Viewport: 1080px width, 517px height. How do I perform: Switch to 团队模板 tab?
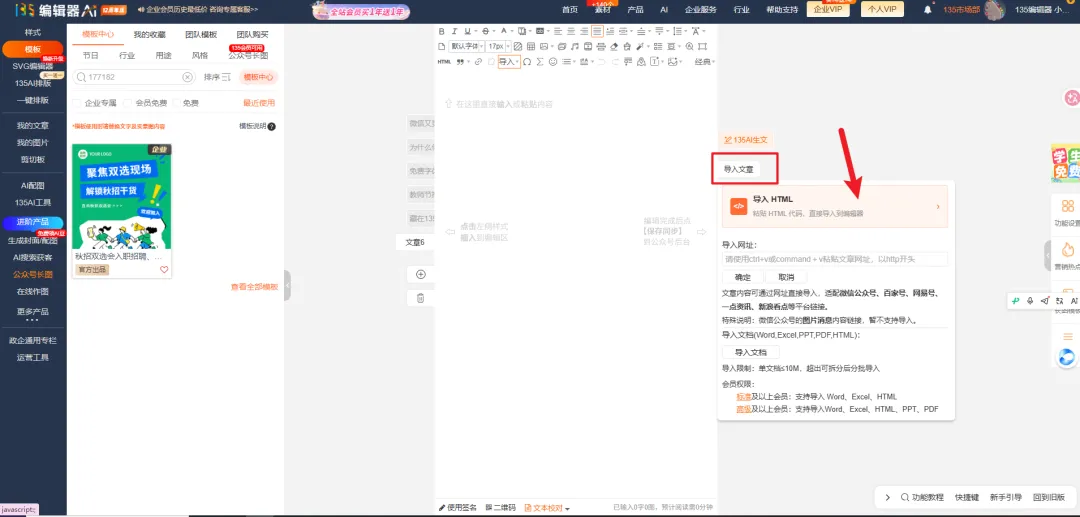[x=201, y=34]
